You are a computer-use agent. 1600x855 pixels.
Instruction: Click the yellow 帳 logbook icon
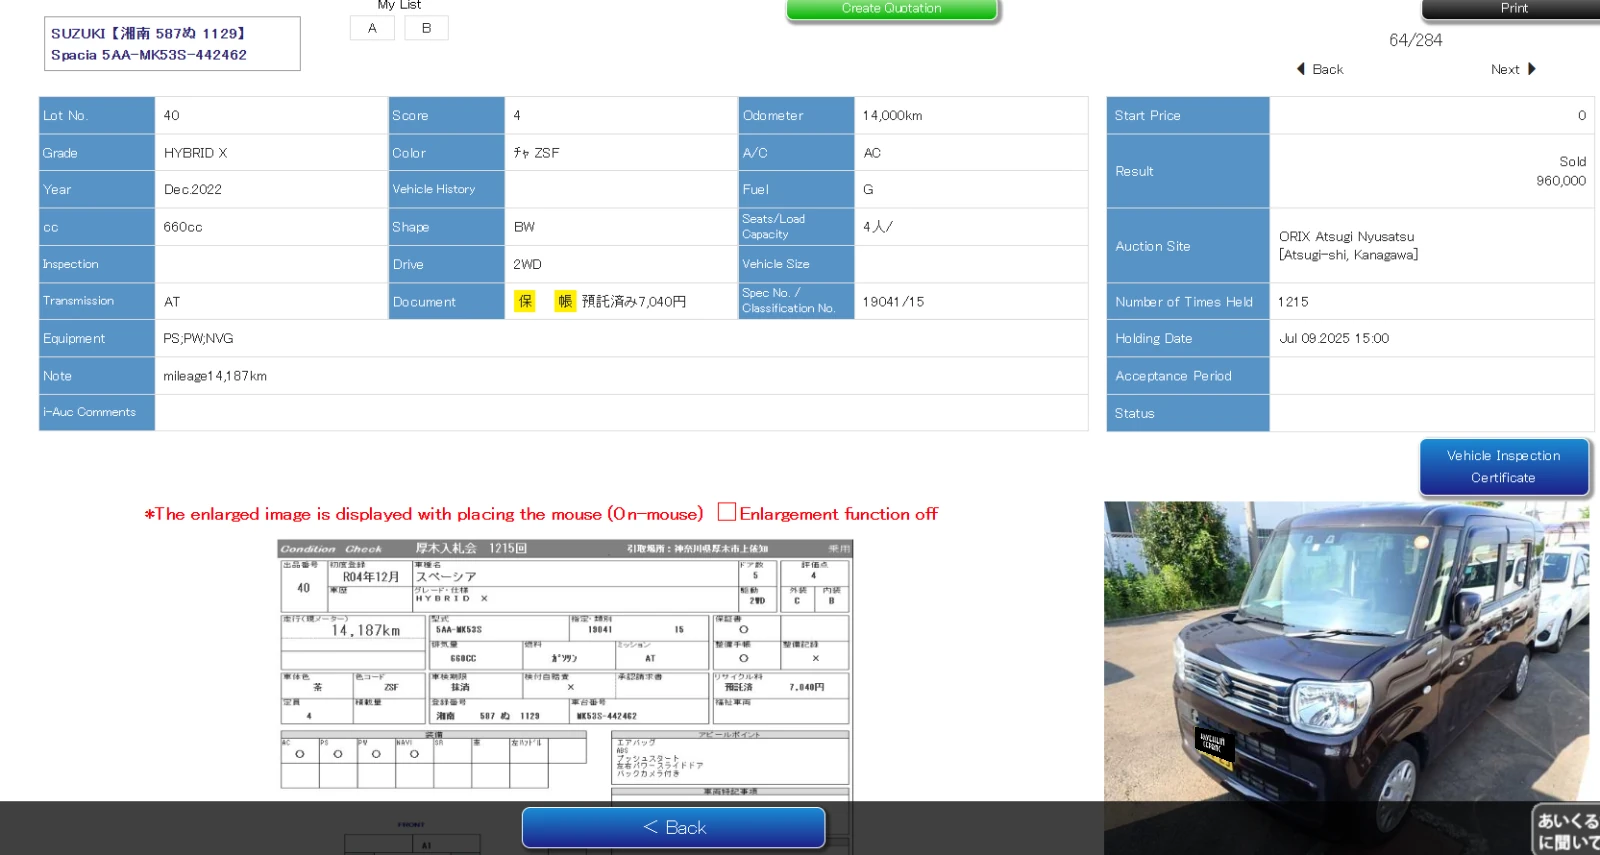click(565, 301)
